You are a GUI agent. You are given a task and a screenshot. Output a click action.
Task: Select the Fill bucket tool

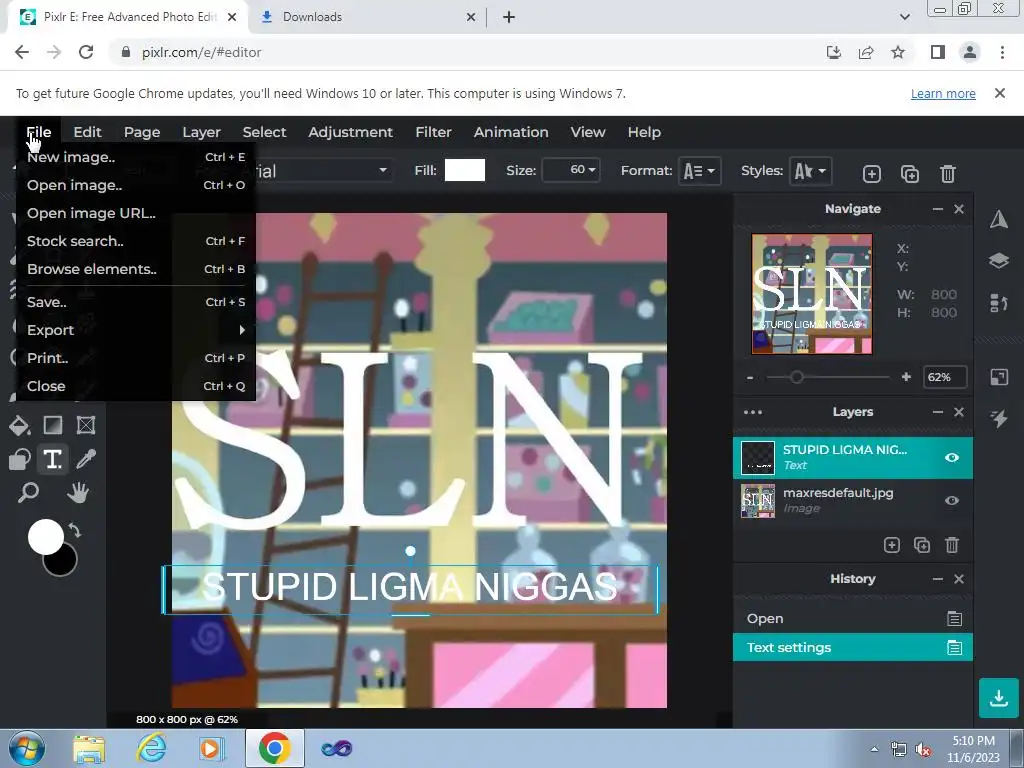pyautogui.click(x=20, y=426)
